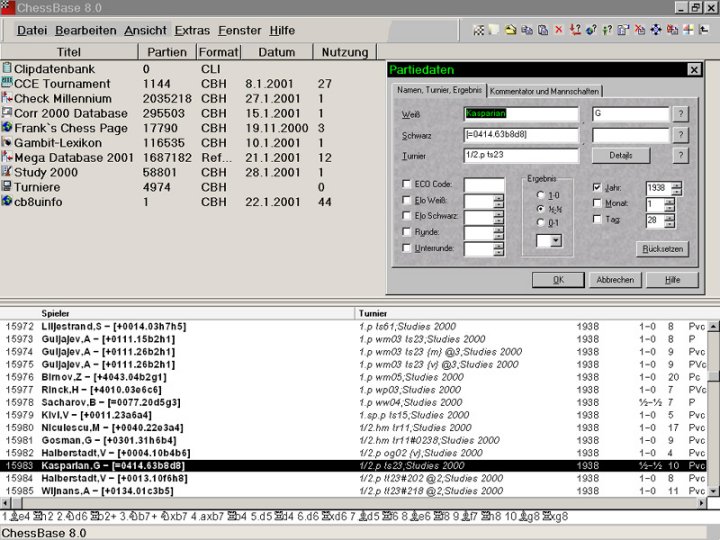Click the new blank database toolbar icon
The height and width of the screenshot is (540, 720).
[494, 30]
